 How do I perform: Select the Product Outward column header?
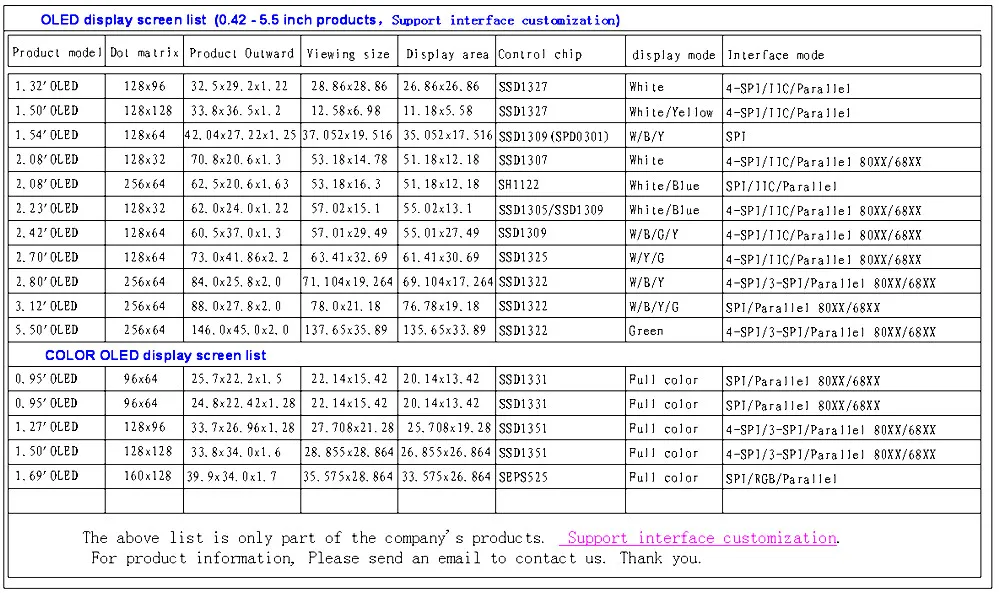242,53
